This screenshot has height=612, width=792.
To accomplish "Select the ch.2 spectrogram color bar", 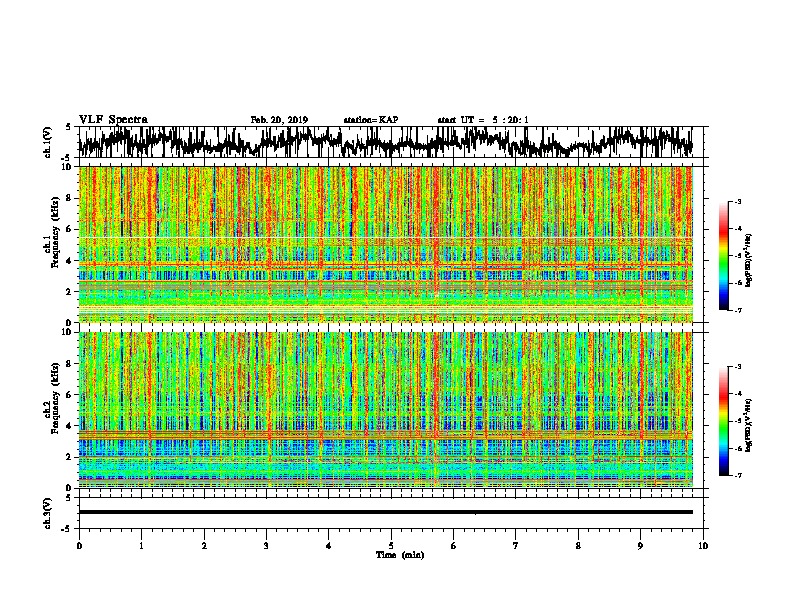I will coord(723,421).
